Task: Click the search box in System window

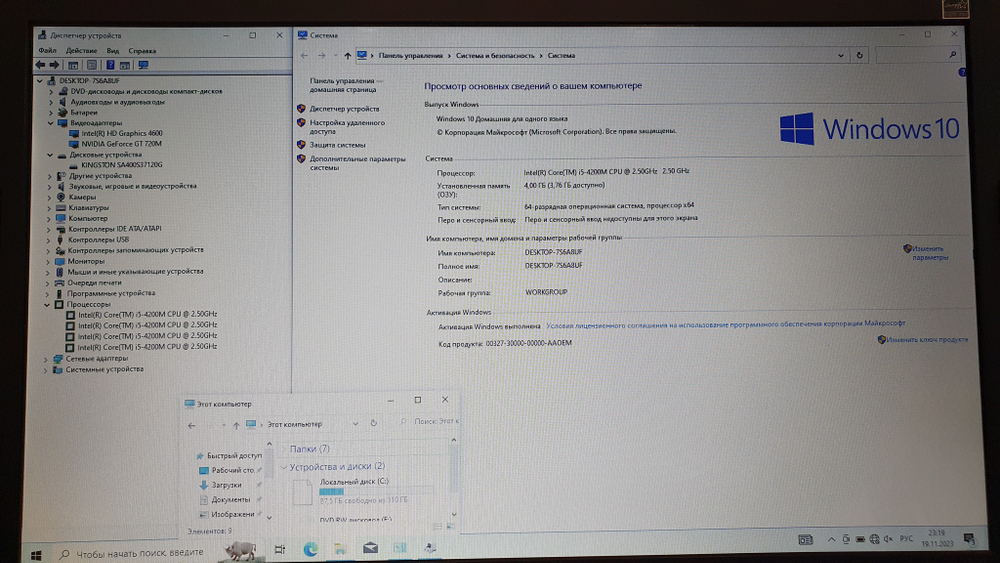Action: tap(918, 55)
